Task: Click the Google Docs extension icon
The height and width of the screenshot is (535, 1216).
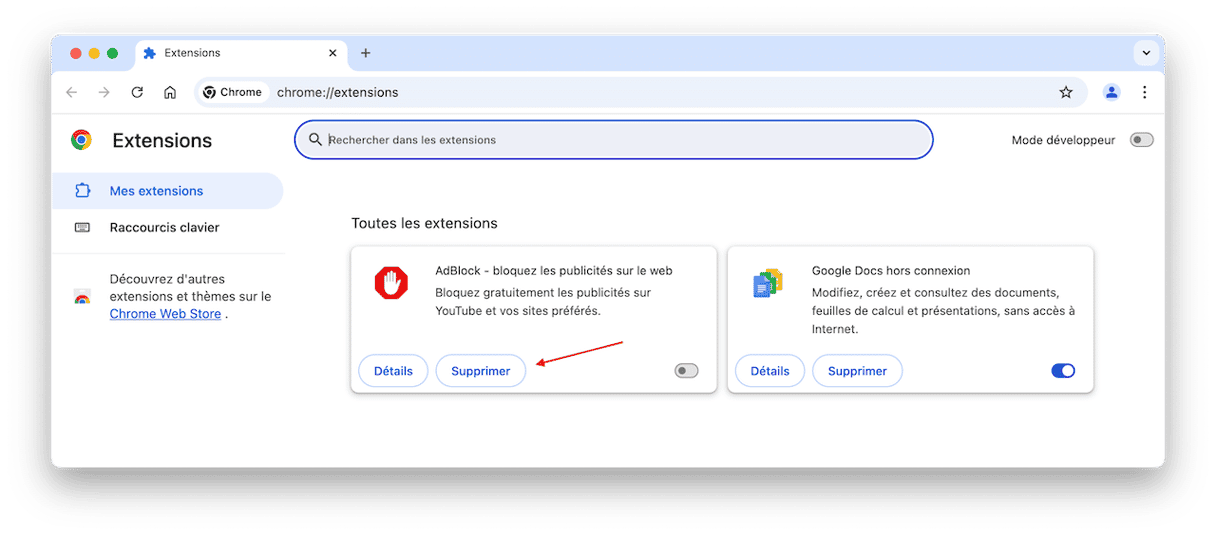Action: pyautogui.click(x=768, y=284)
